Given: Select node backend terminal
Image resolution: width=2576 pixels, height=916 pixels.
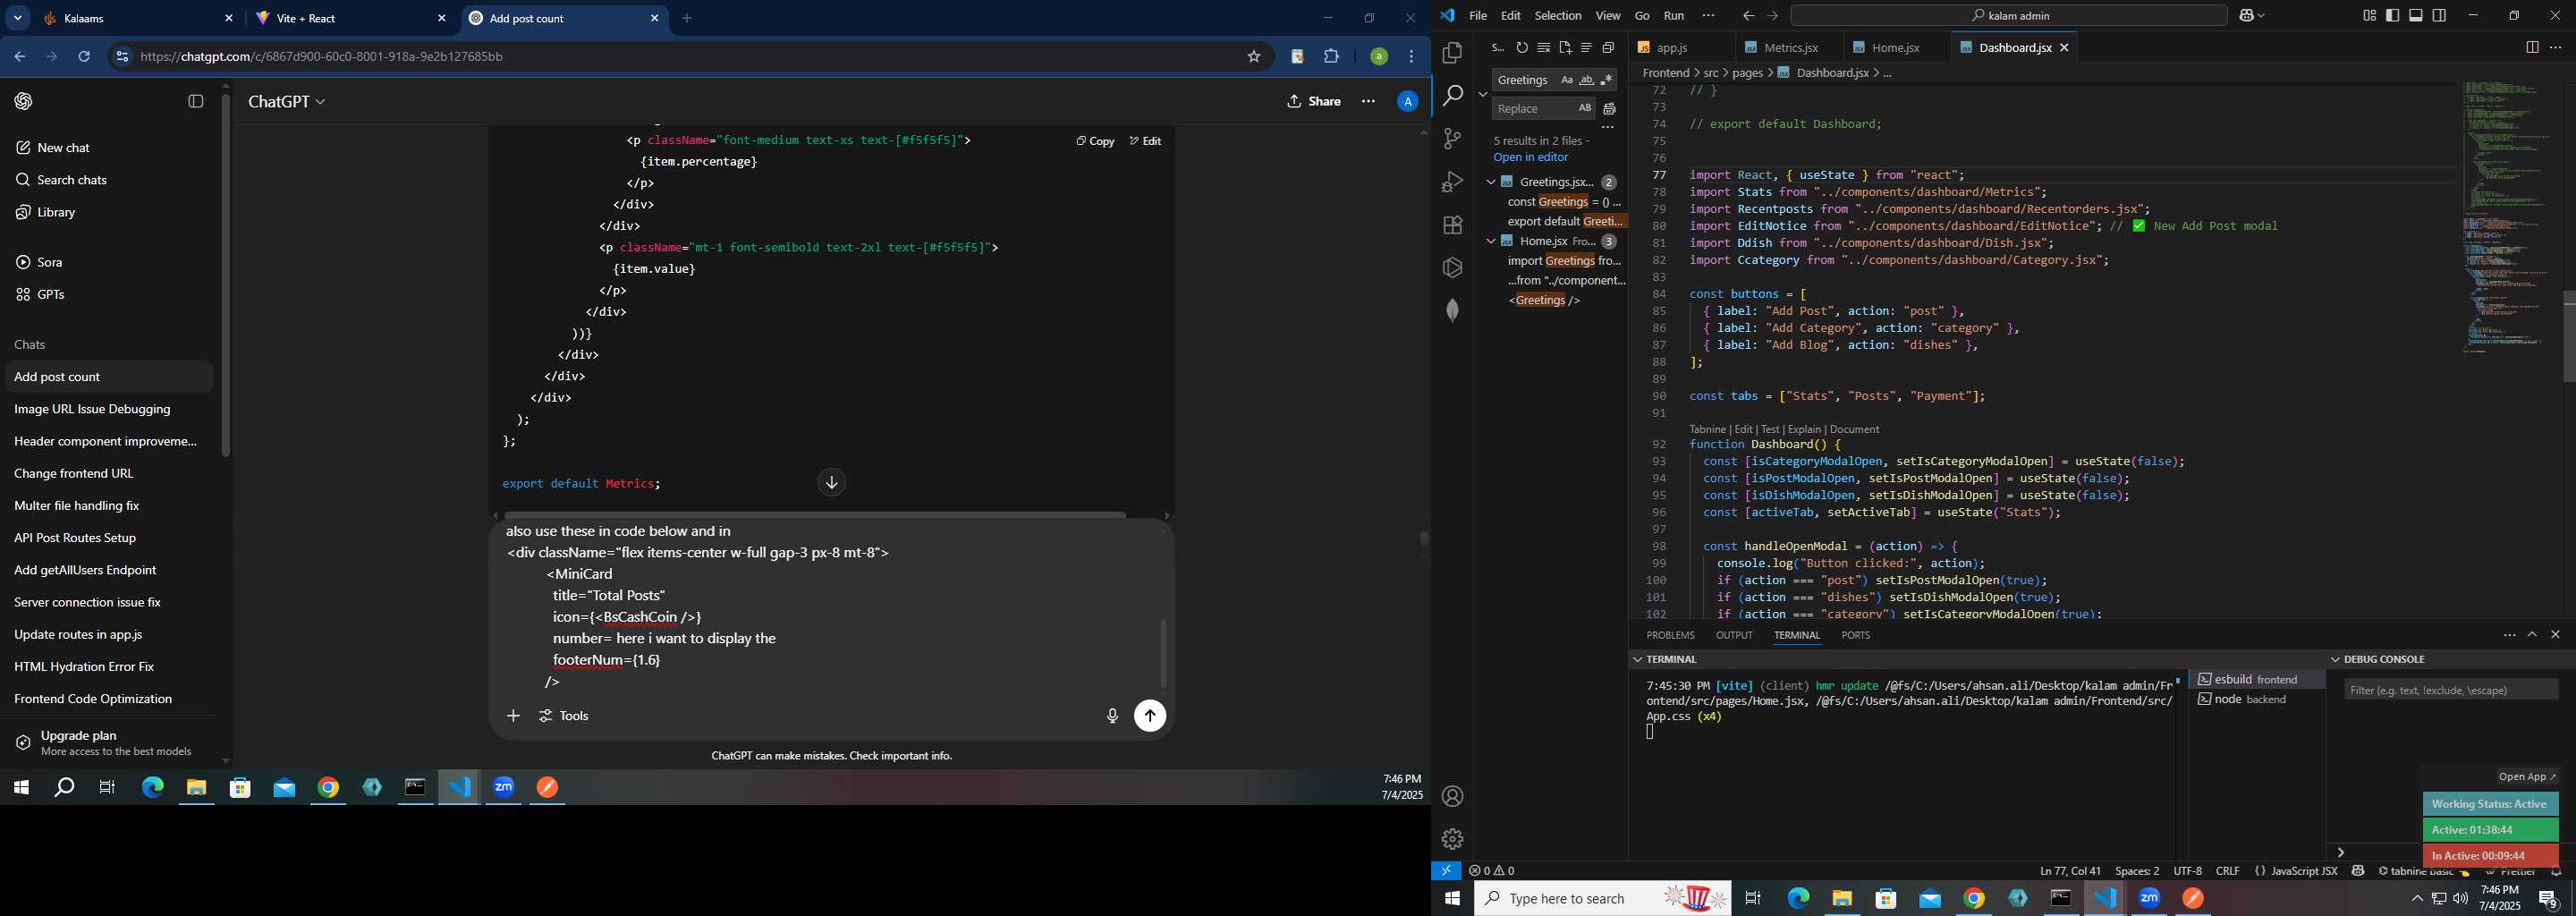Looking at the screenshot, I should tap(2256, 700).
